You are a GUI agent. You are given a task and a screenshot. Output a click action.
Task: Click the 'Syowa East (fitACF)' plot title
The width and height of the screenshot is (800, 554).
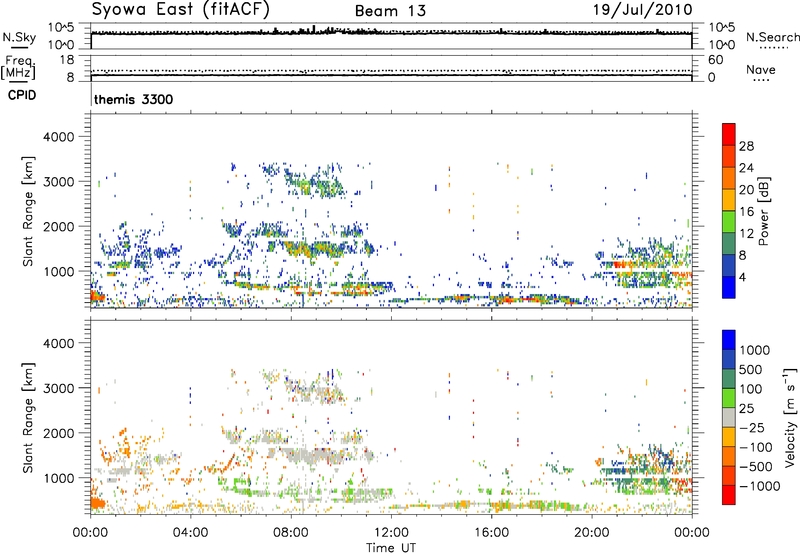click(x=181, y=10)
